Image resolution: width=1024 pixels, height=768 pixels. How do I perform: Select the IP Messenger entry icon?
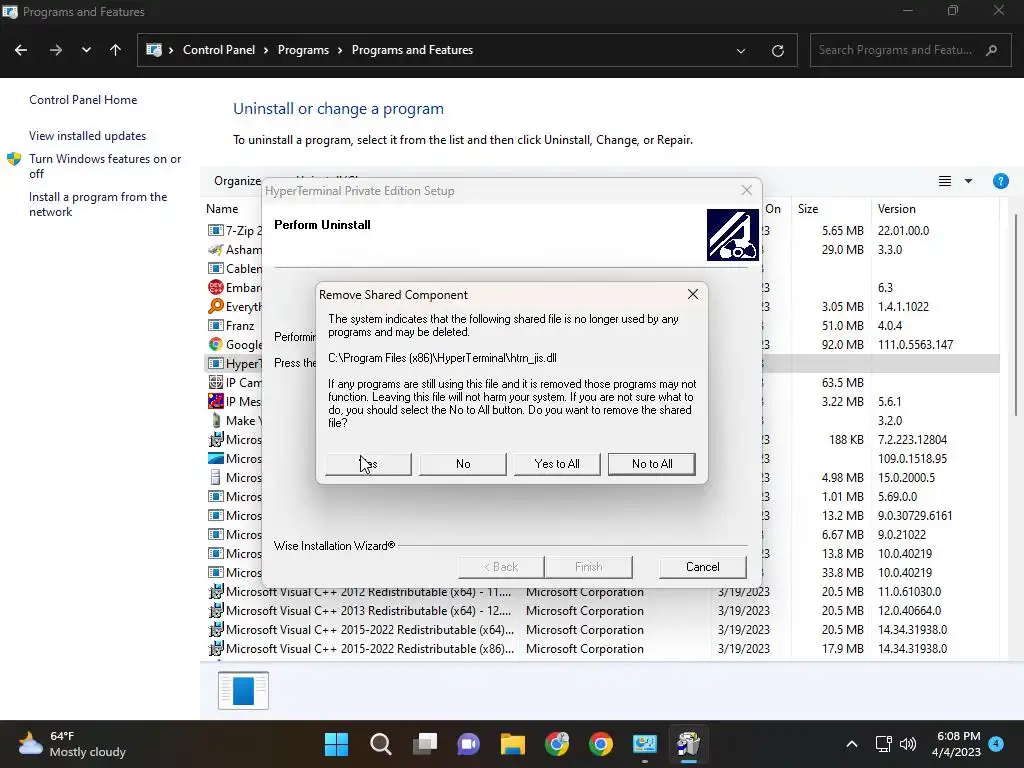[216, 402]
